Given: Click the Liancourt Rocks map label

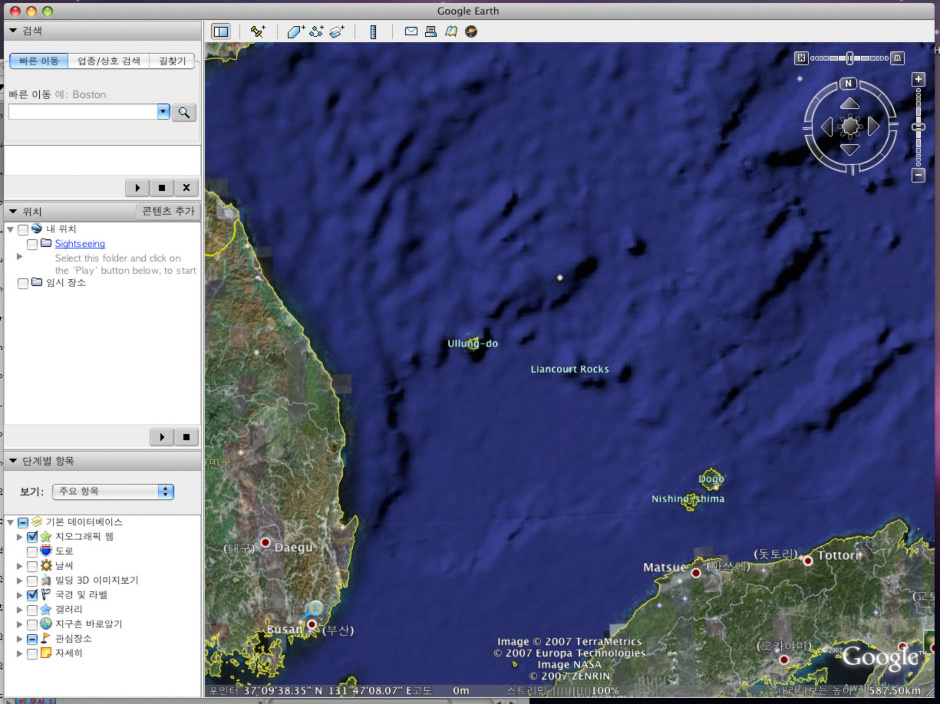Looking at the screenshot, I should pyautogui.click(x=570, y=369).
